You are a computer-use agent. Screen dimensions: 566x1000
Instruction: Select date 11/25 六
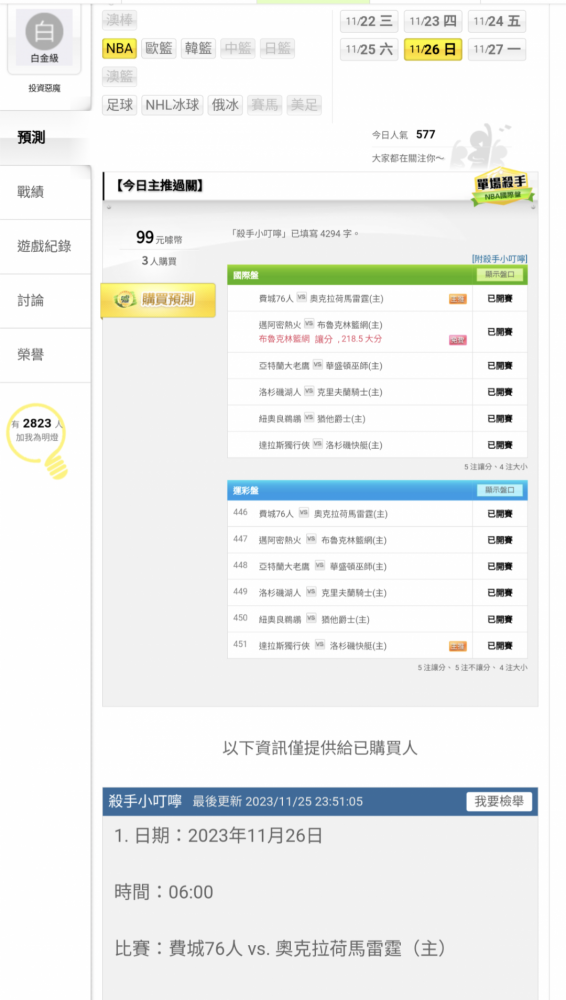(369, 49)
